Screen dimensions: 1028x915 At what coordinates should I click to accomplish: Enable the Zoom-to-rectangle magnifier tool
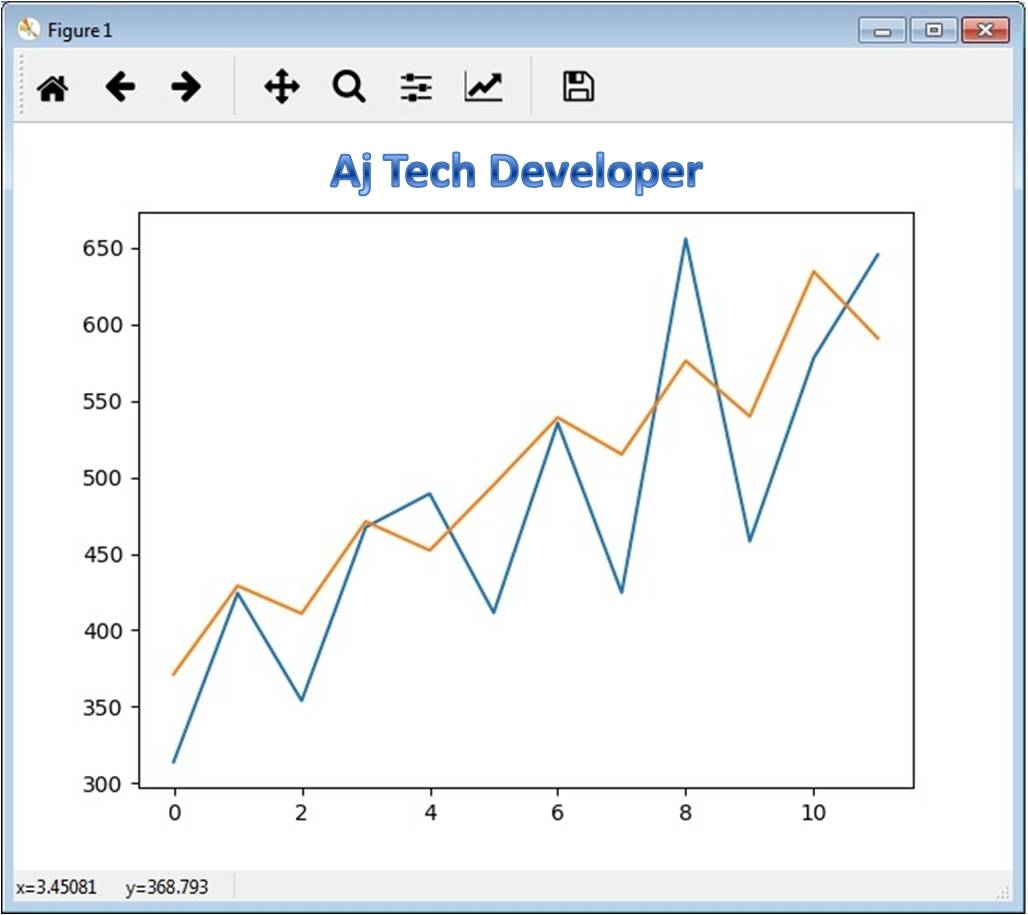pyautogui.click(x=347, y=87)
